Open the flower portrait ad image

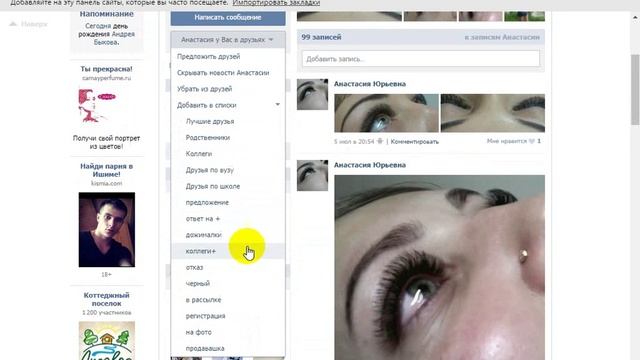(97, 106)
